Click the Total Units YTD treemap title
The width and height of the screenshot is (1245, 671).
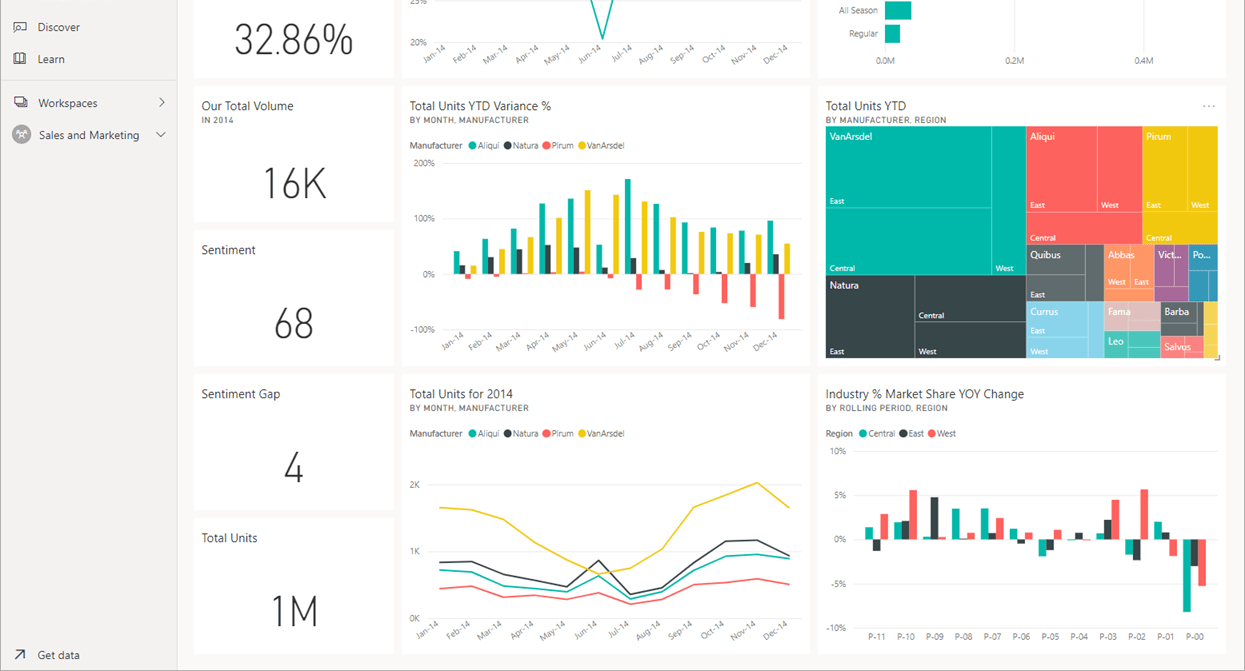pos(865,106)
